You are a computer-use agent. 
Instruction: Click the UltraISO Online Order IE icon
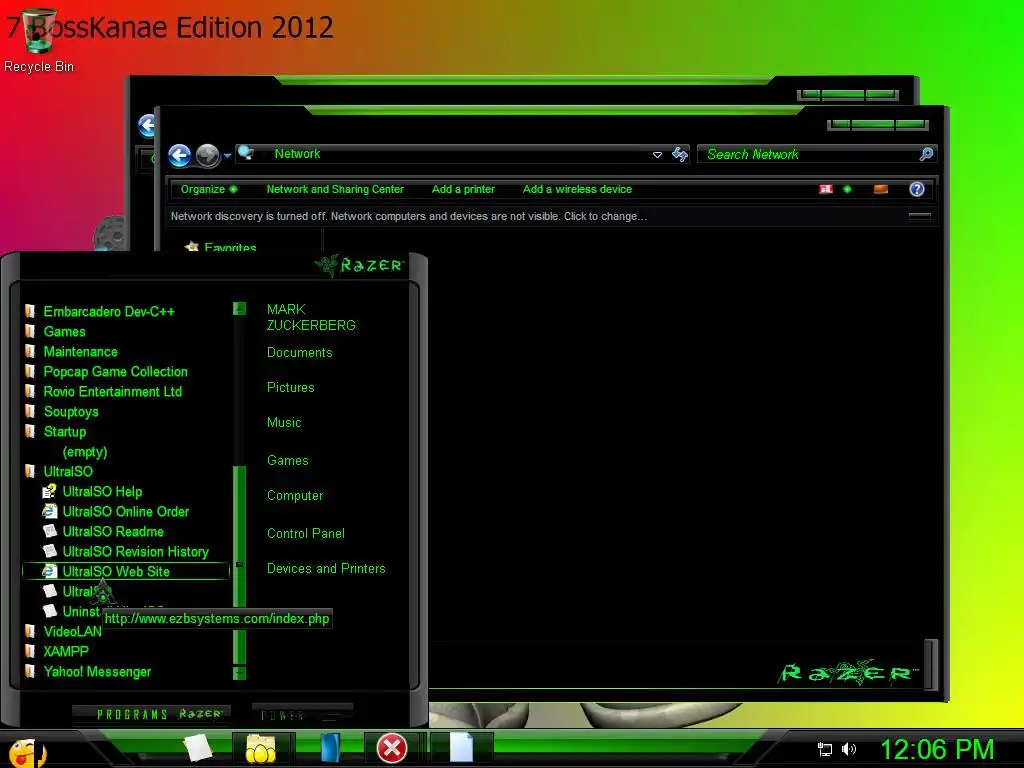[50, 511]
